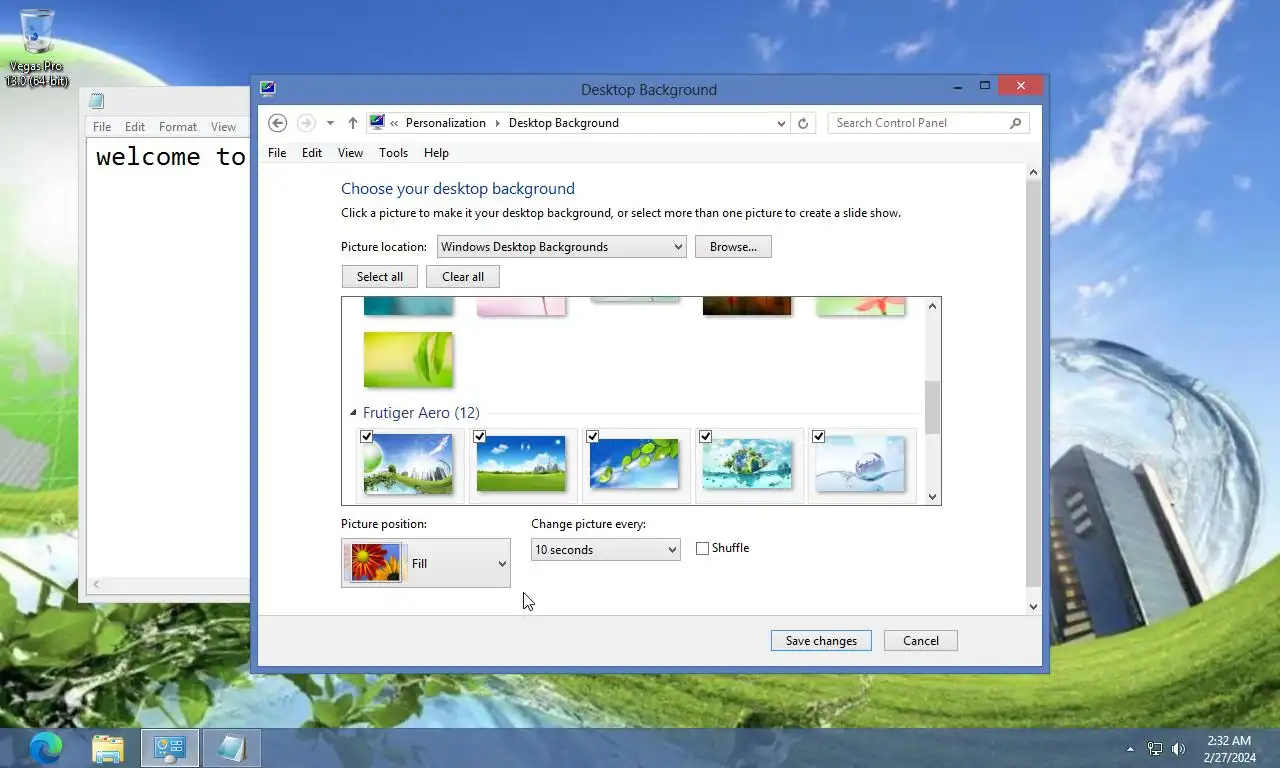Viewport: 1280px width, 768px height.
Task: Open the Notepad Edit menu
Action: point(135,127)
